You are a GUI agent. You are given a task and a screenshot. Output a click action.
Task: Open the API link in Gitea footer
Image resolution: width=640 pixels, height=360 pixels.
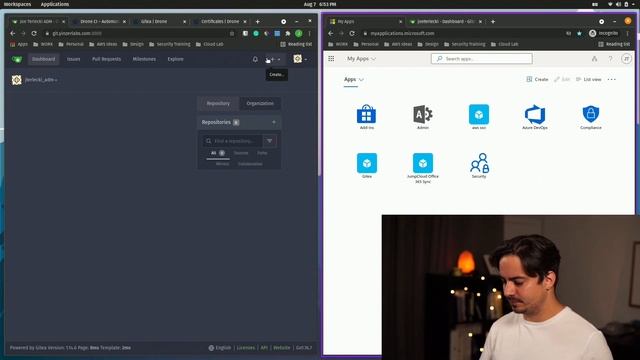pyautogui.click(x=264, y=348)
